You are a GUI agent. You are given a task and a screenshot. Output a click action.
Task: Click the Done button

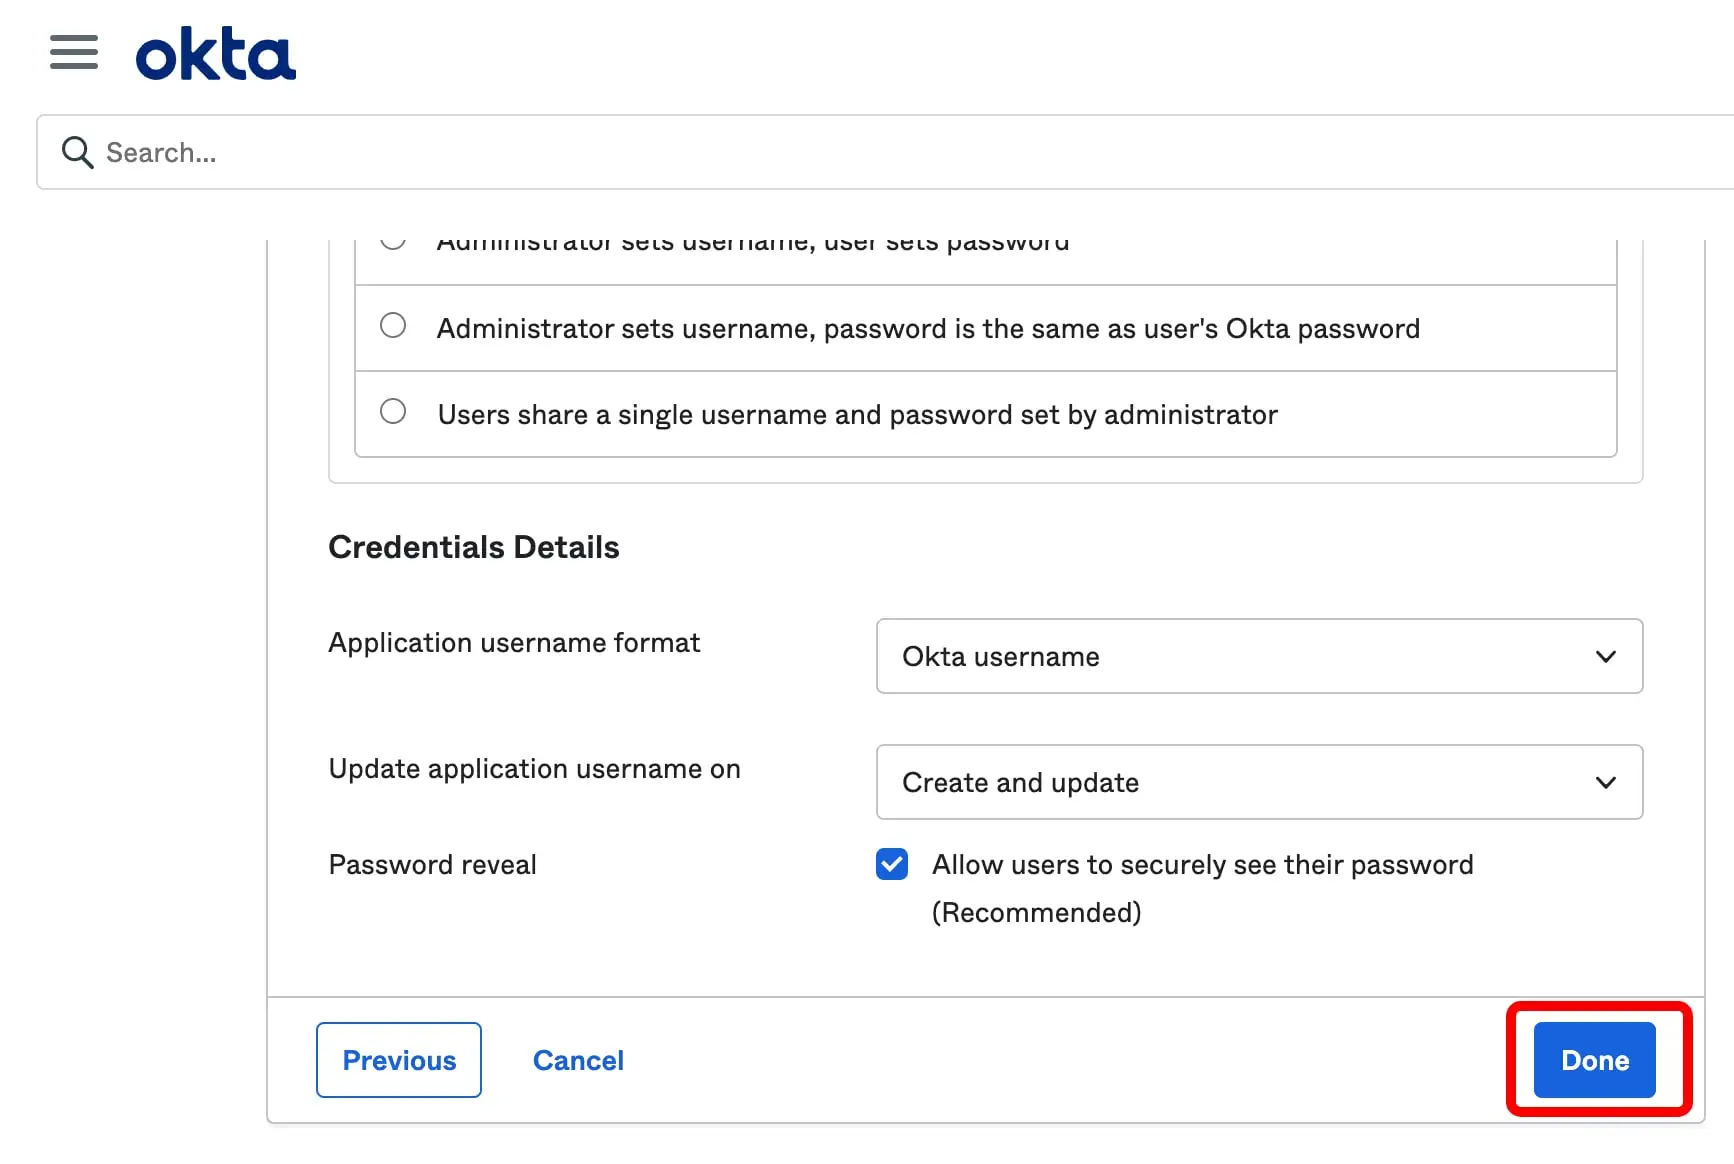(1595, 1060)
